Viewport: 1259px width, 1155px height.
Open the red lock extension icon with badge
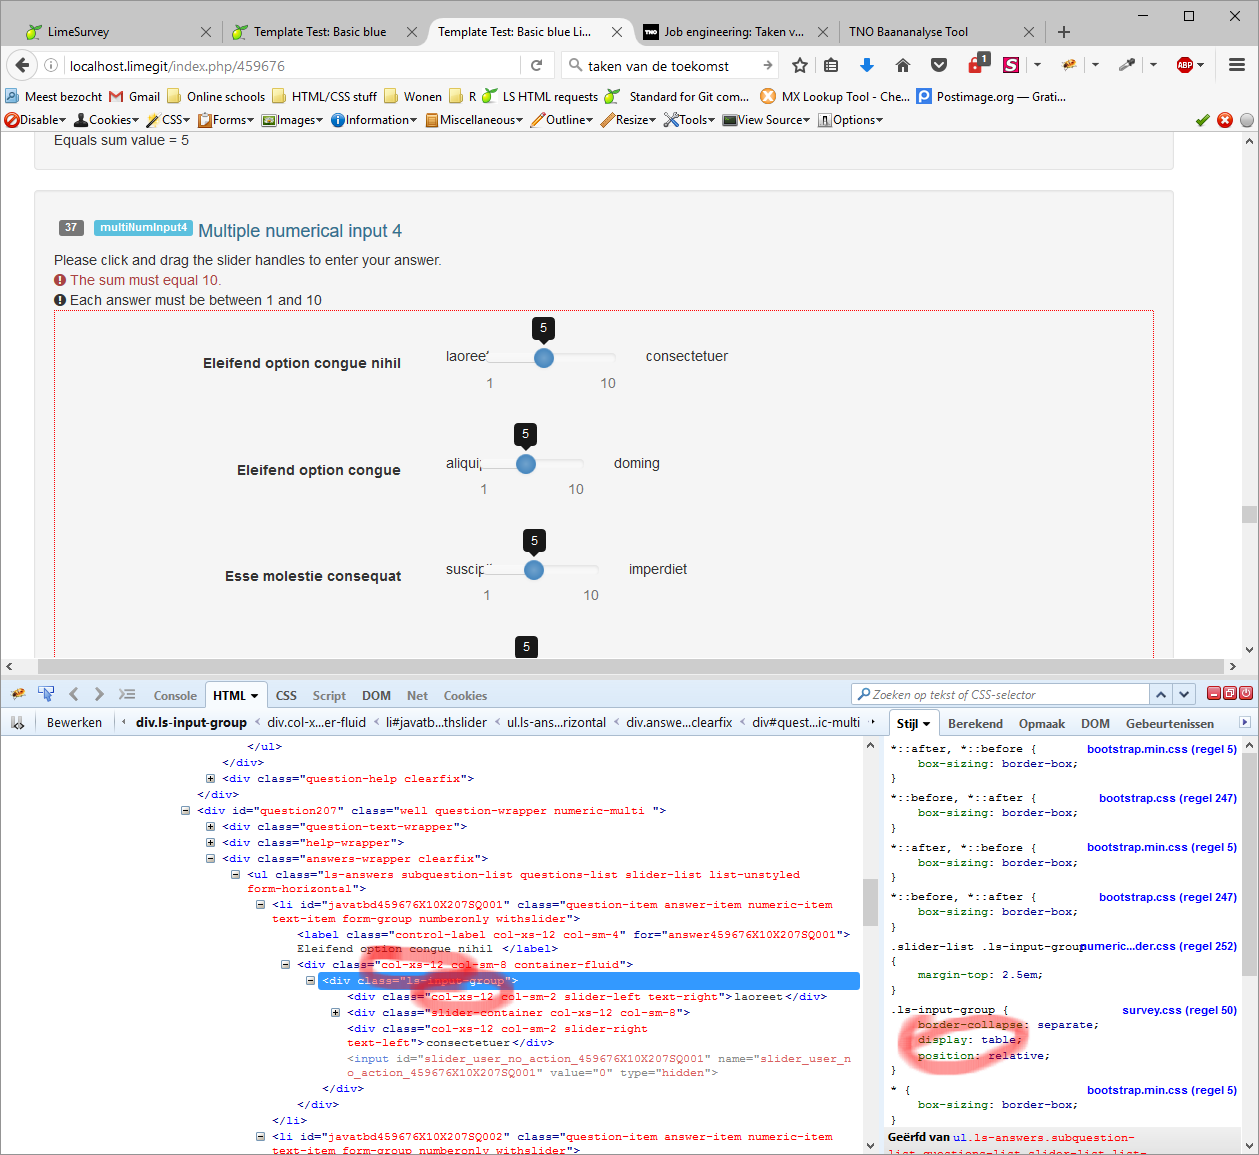click(x=977, y=64)
